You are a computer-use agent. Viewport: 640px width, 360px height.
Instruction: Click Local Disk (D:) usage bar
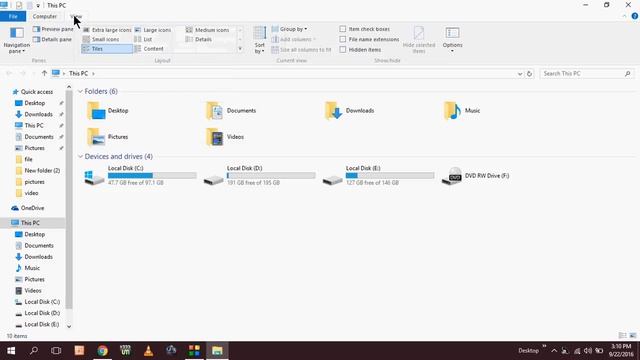tap(271, 176)
